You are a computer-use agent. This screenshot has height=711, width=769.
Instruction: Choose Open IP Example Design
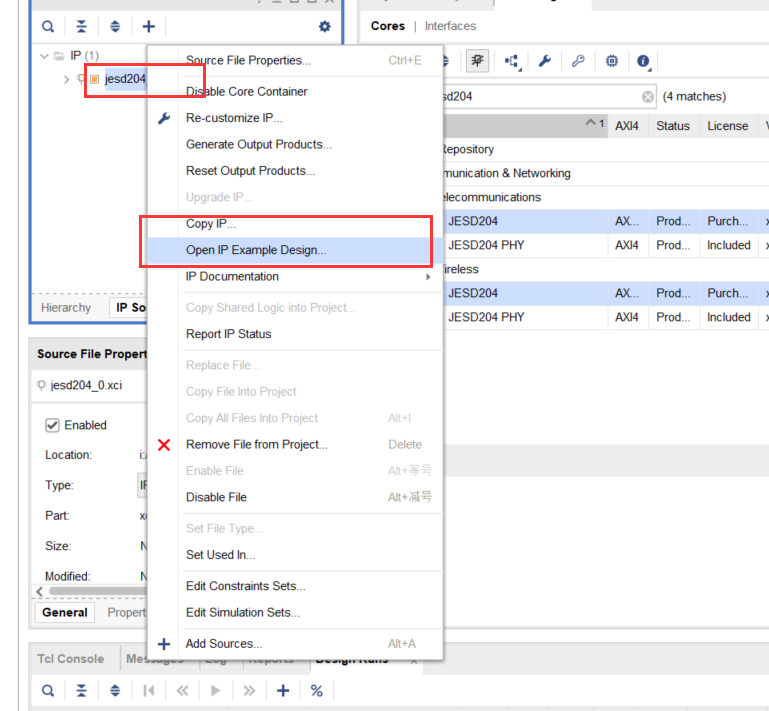pyautogui.click(x=295, y=250)
